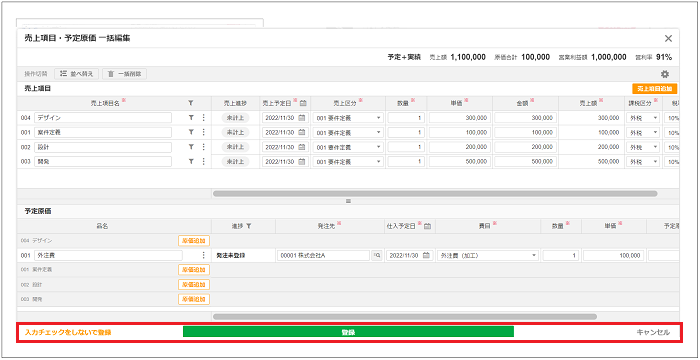Screen dimensions: 700x360
Task: Click 一括削除 bulk delete button
Action: click(x=125, y=74)
